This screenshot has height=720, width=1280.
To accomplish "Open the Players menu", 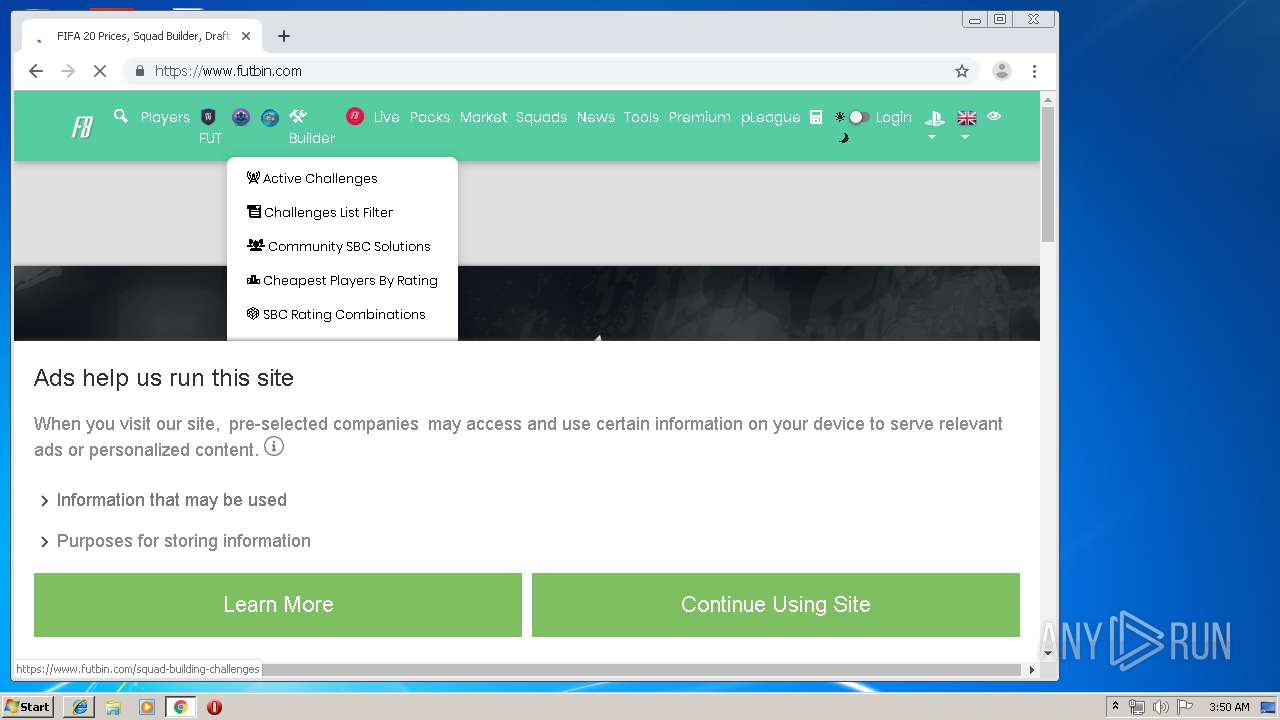I will (x=165, y=117).
